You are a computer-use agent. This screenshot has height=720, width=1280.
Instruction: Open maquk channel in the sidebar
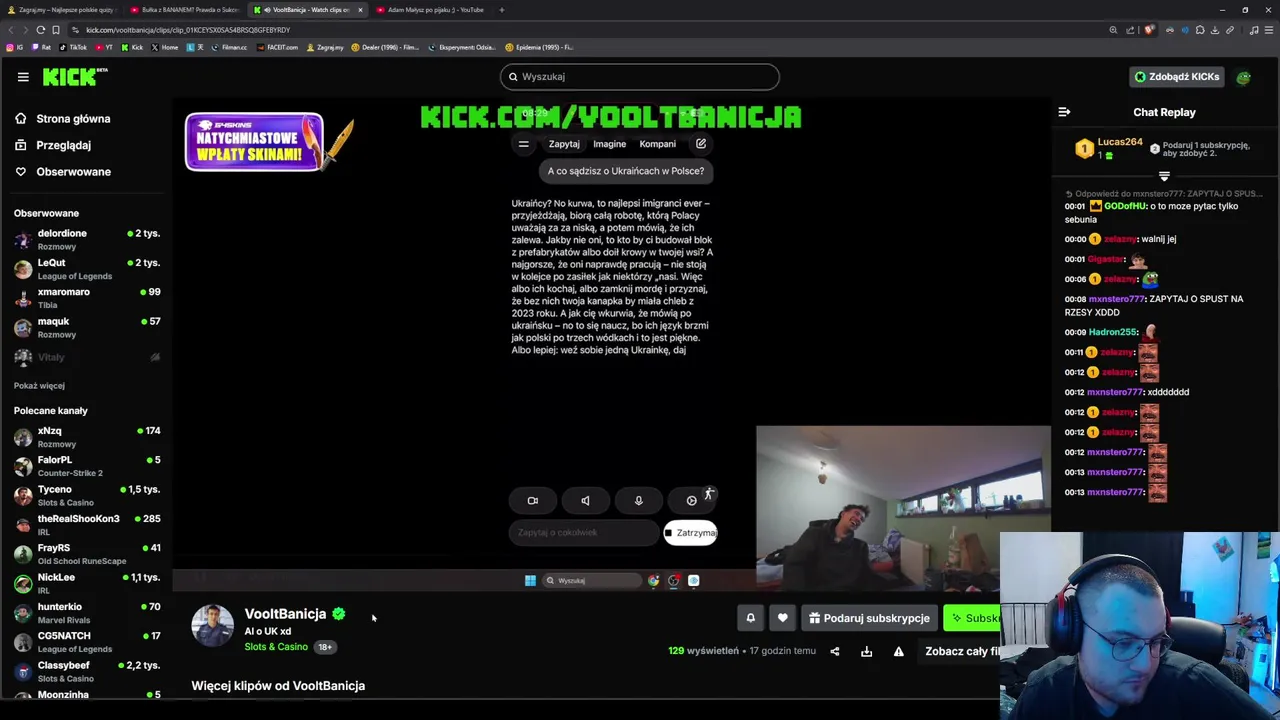86,326
